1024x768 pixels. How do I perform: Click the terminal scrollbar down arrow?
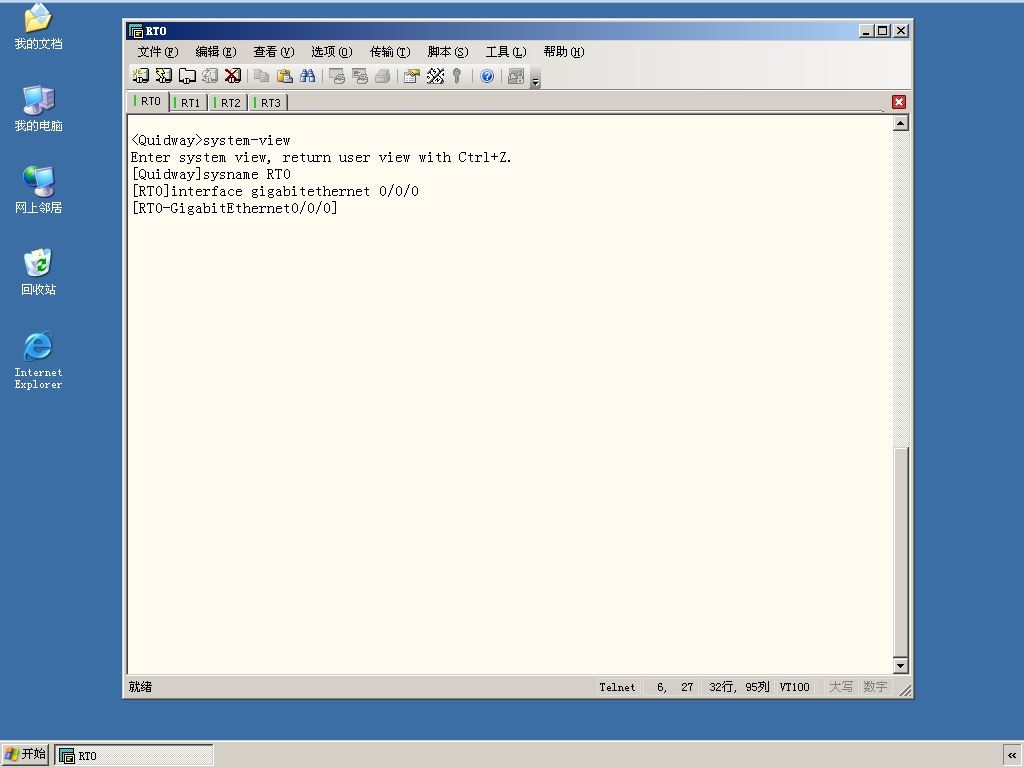(x=901, y=665)
